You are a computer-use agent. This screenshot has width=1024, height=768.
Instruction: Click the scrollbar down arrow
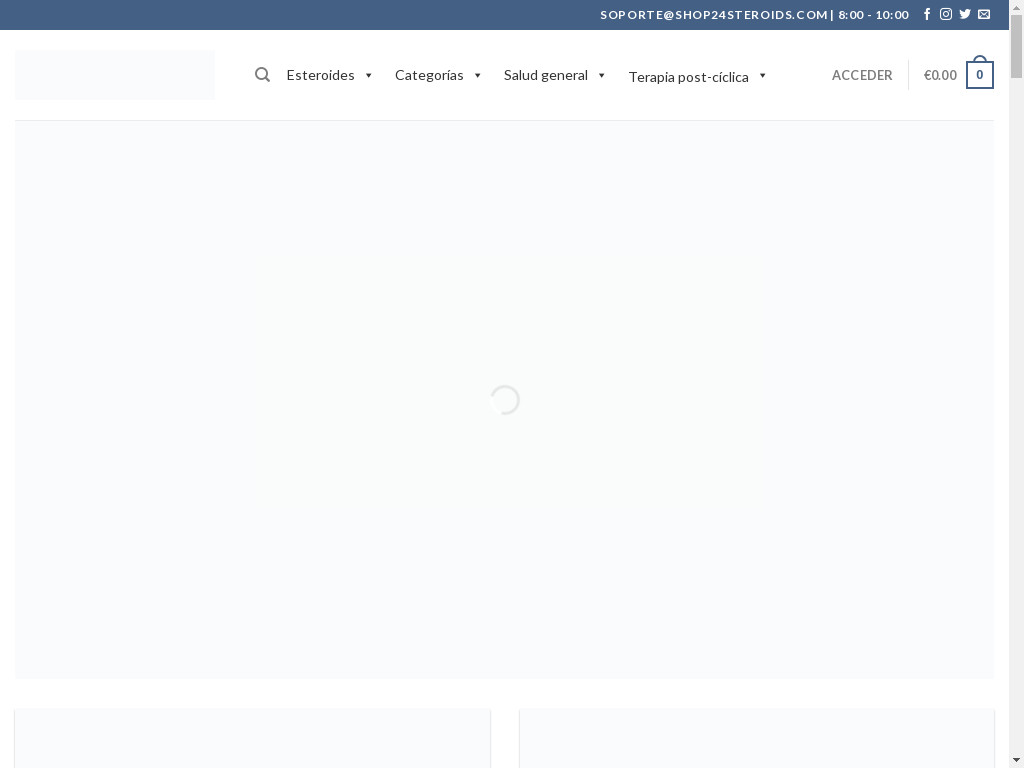[x=1016, y=760]
